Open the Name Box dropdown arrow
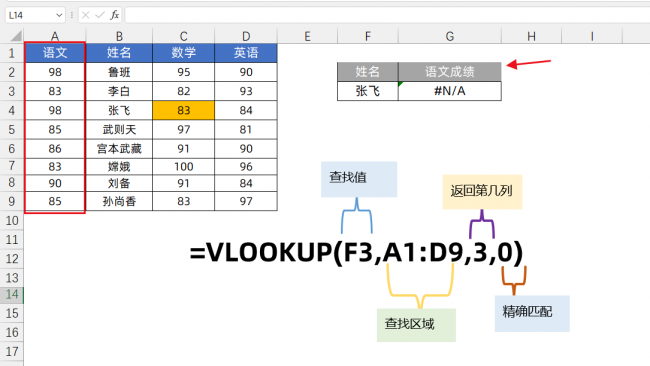Screen dimensions: 650x366 click(x=59, y=15)
